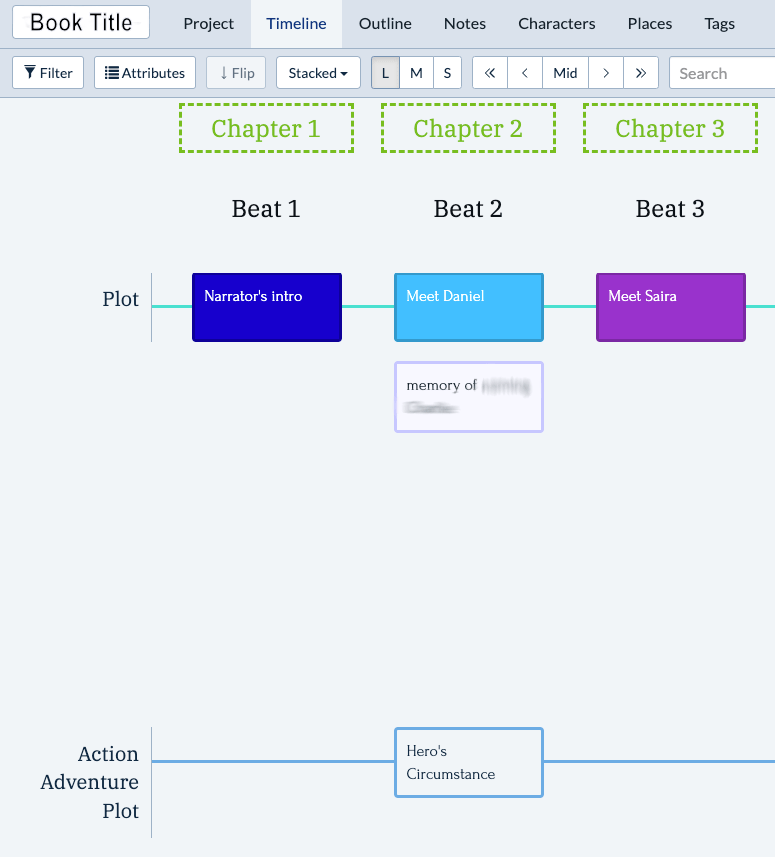Image resolution: width=775 pixels, height=857 pixels.
Task: Expand the Stacked view dropdown
Action: [x=318, y=73]
